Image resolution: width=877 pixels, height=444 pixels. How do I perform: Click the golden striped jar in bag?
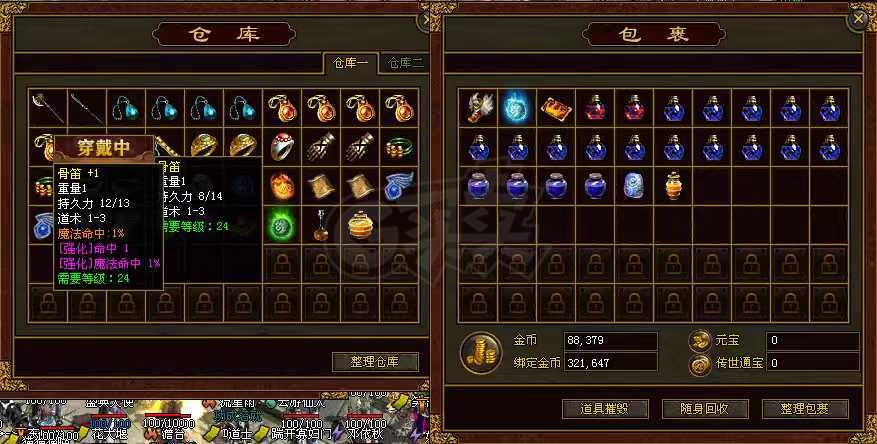point(673,186)
